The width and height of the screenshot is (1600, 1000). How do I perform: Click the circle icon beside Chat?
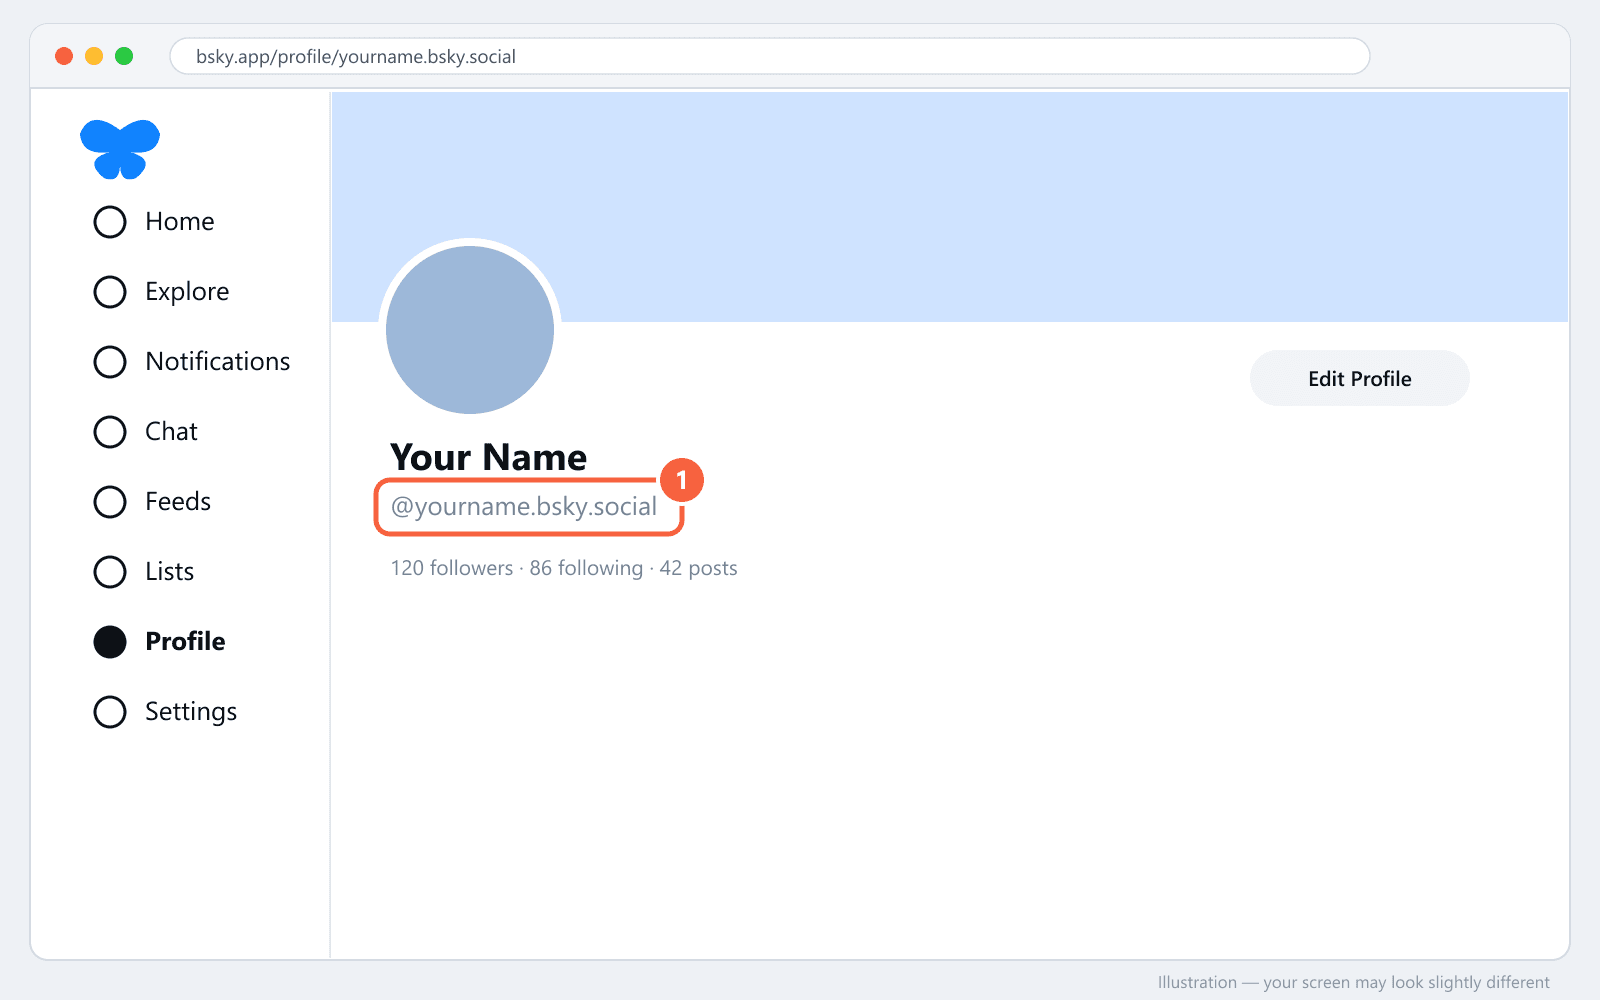click(110, 432)
